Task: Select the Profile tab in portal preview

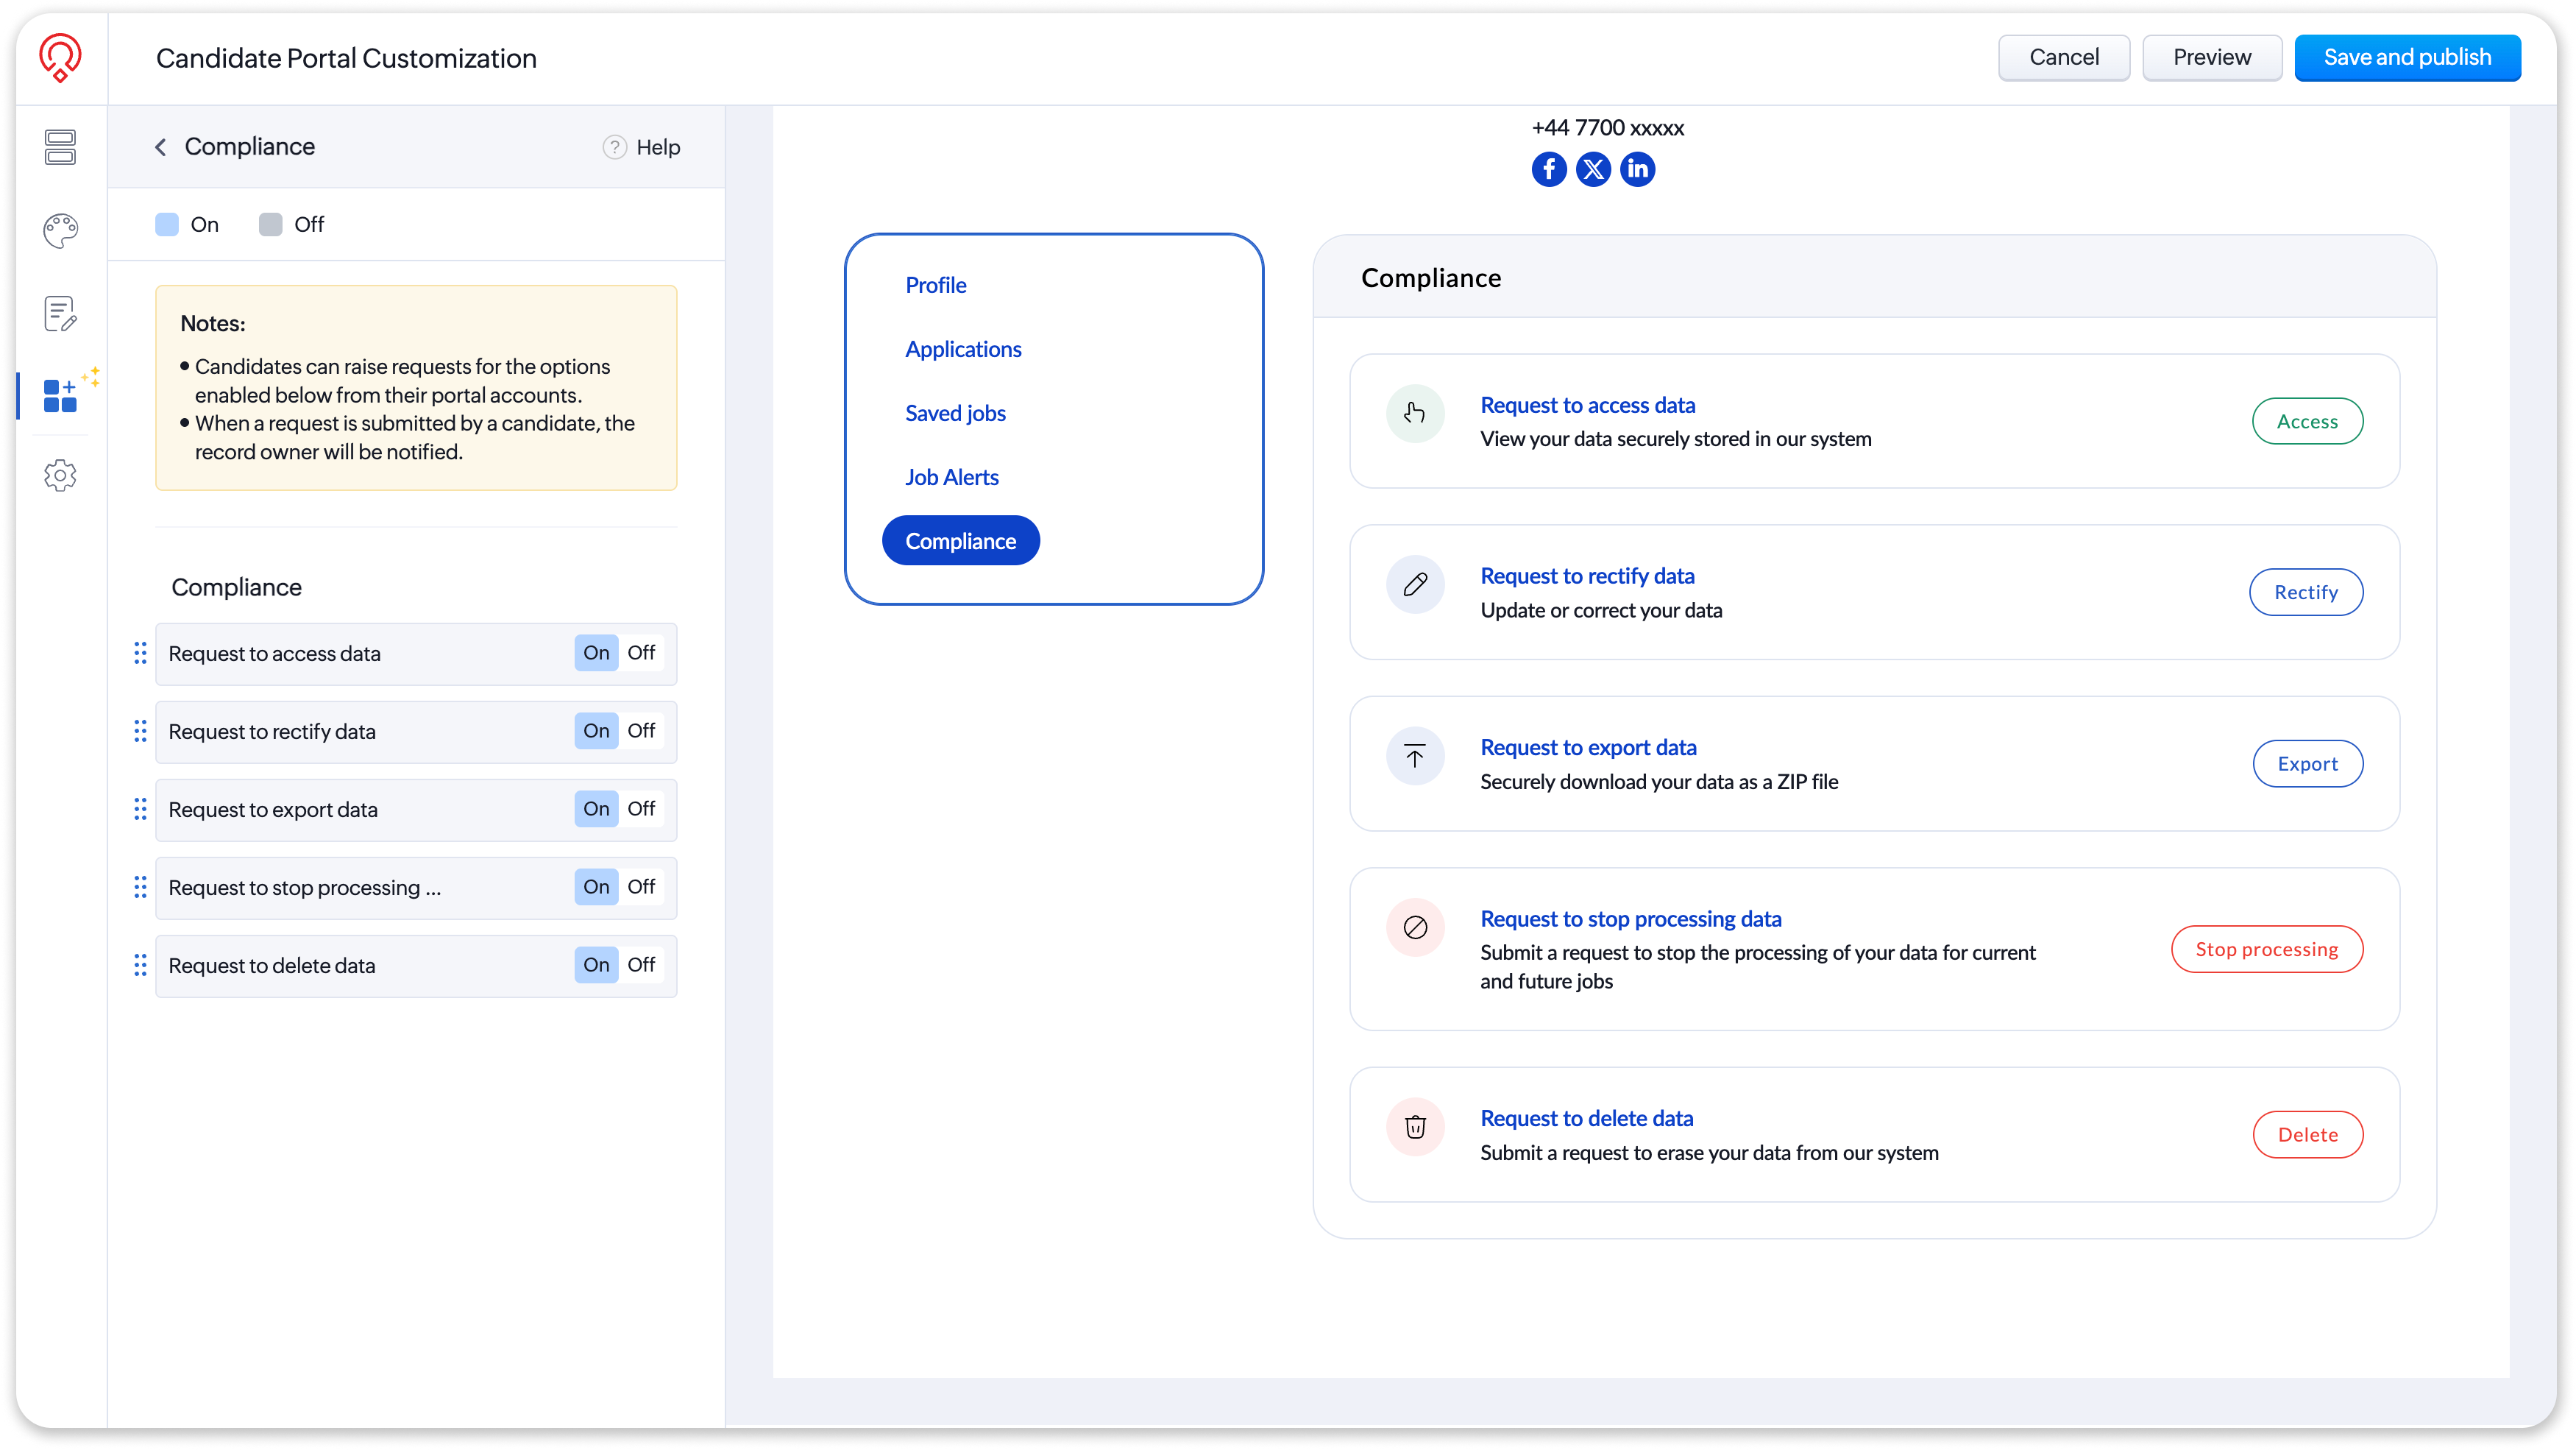Action: point(935,285)
